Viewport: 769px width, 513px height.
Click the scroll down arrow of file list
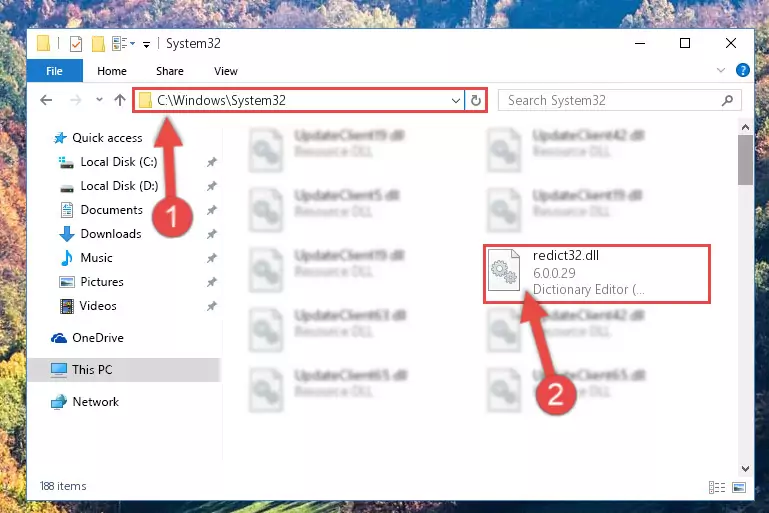[745, 469]
